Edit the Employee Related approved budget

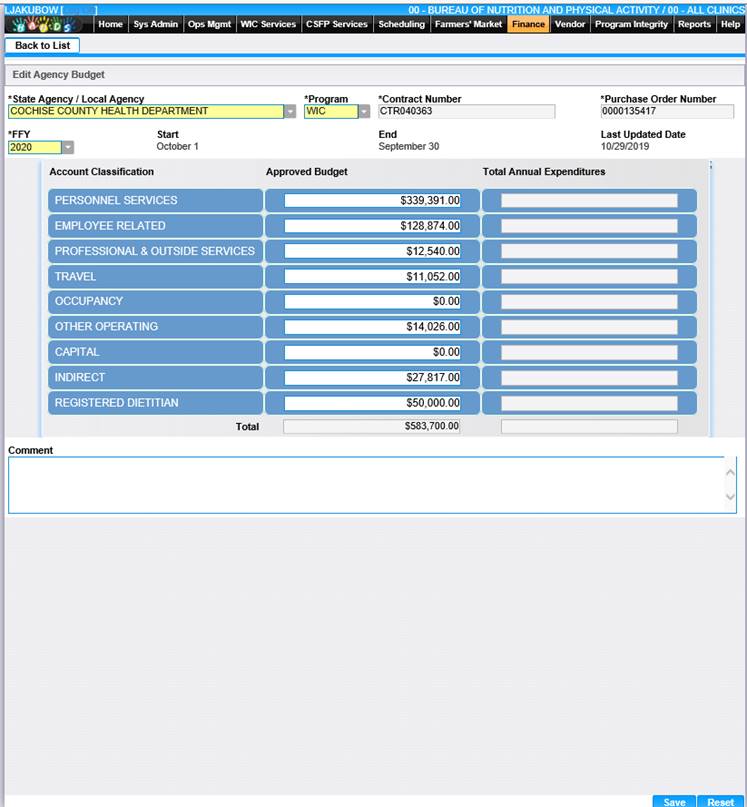[372, 225]
